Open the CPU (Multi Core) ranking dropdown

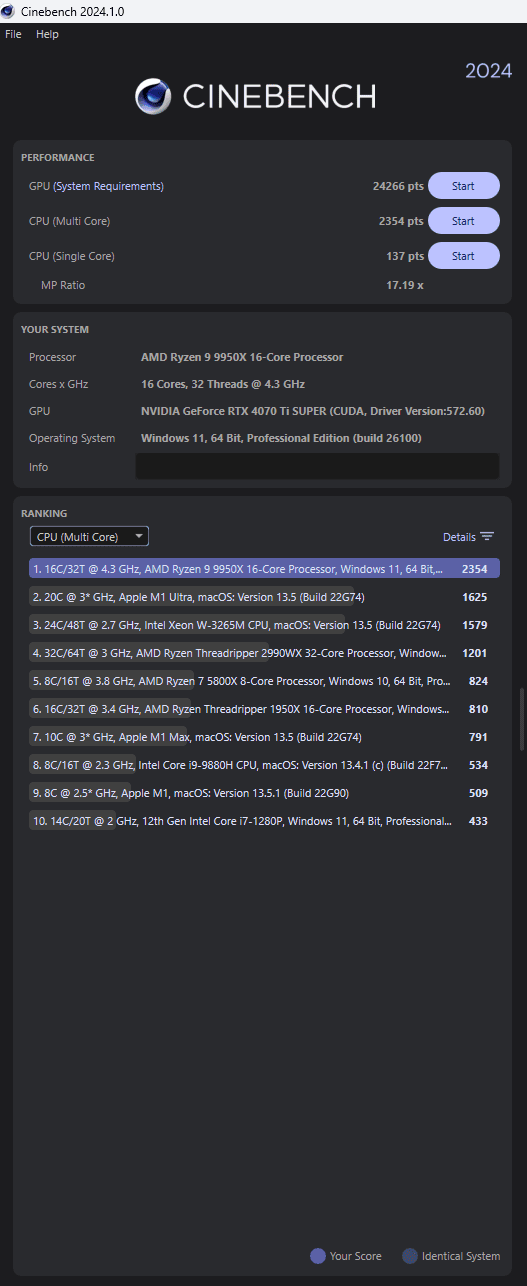point(89,537)
